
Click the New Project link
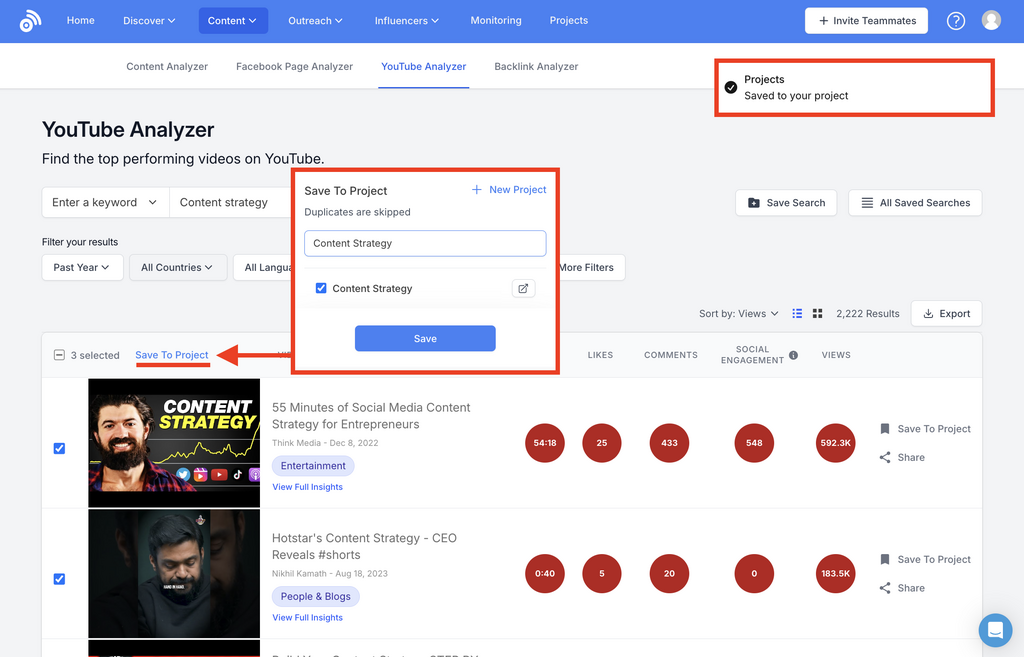[x=509, y=190]
